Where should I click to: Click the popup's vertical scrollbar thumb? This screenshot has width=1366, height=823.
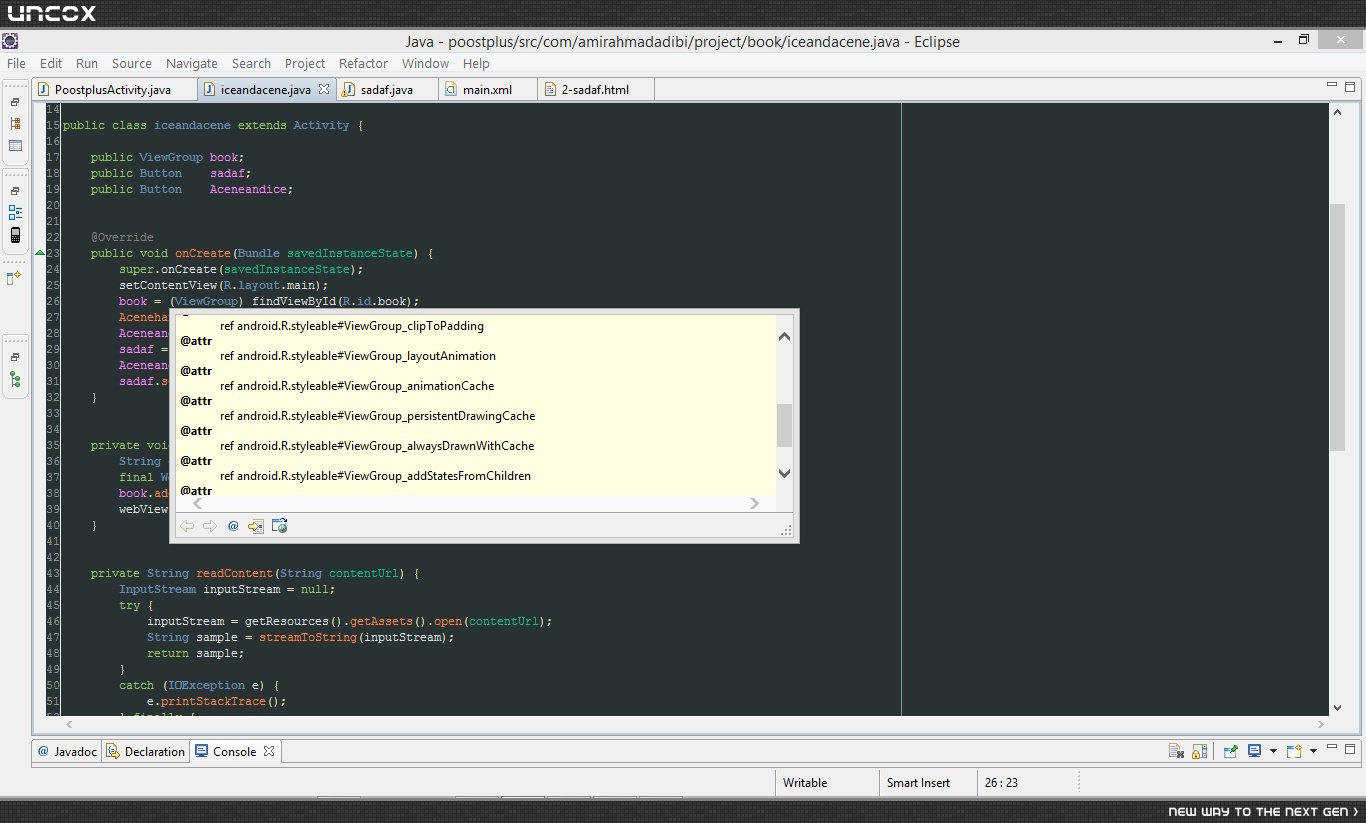(x=784, y=425)
